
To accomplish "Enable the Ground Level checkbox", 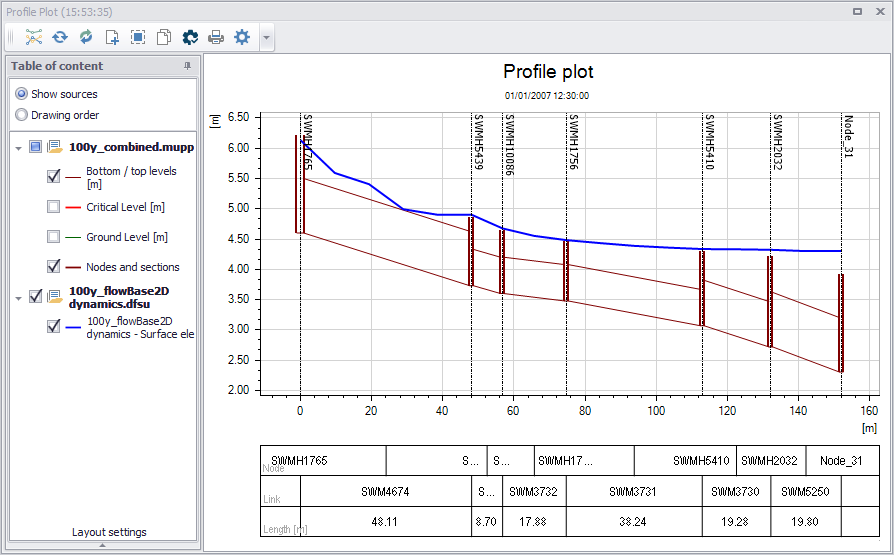I will click(x=54, y=236).
